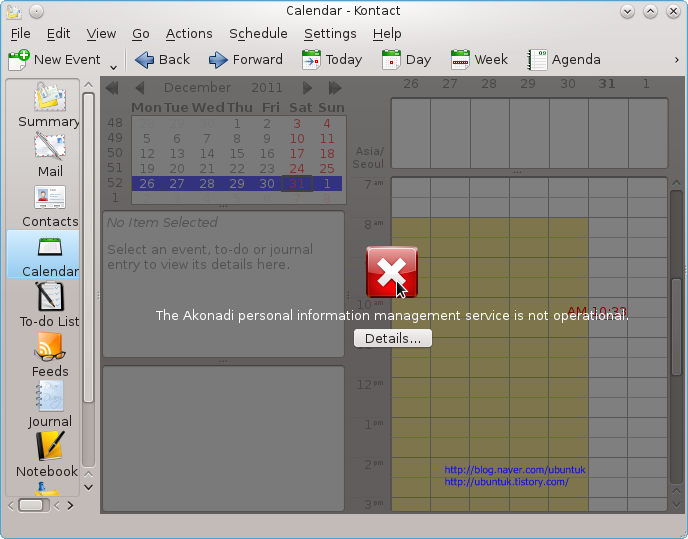Open the File menu
The height and width of the screenshot is (539, 688).
click(21, 33)
